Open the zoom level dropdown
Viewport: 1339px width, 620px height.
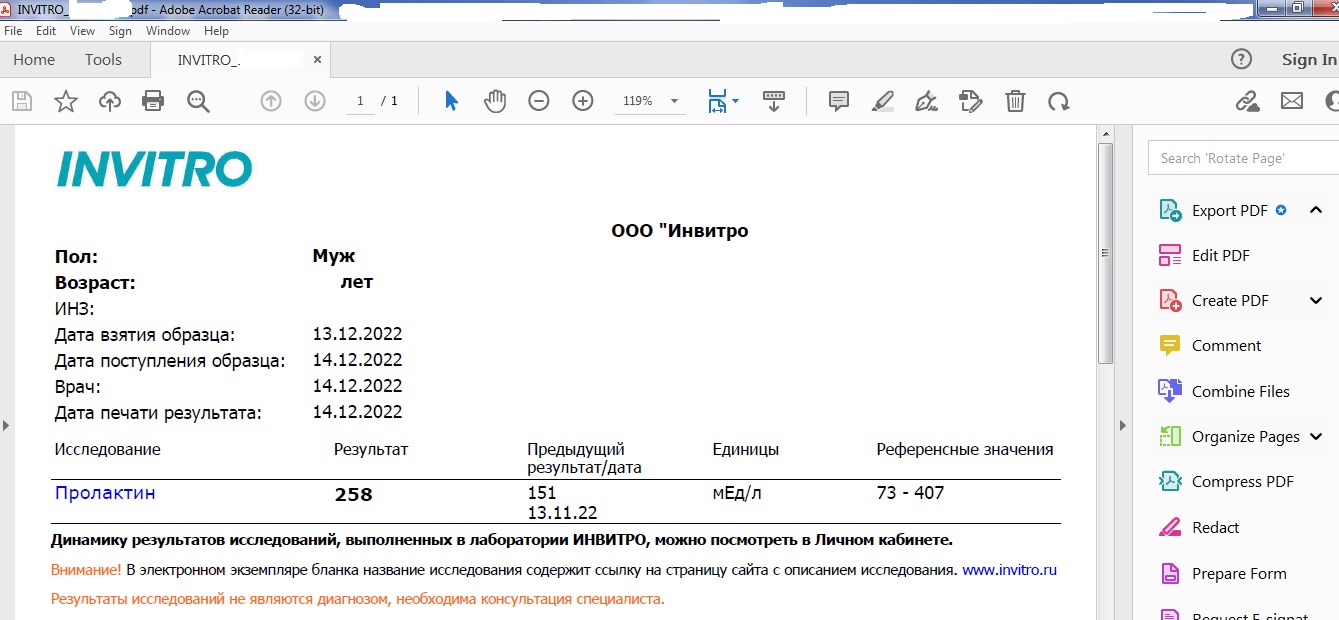674,101
